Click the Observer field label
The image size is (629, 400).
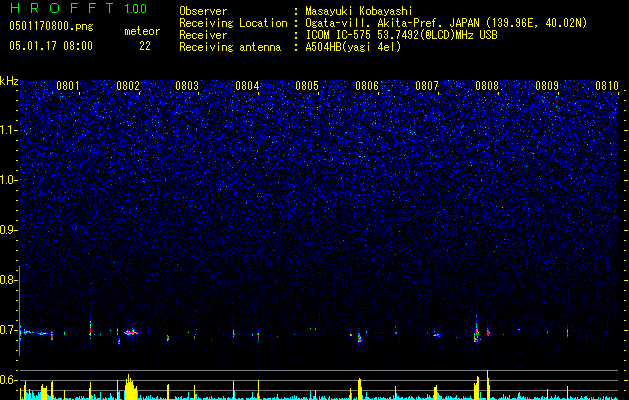click(x=203, y=11)
